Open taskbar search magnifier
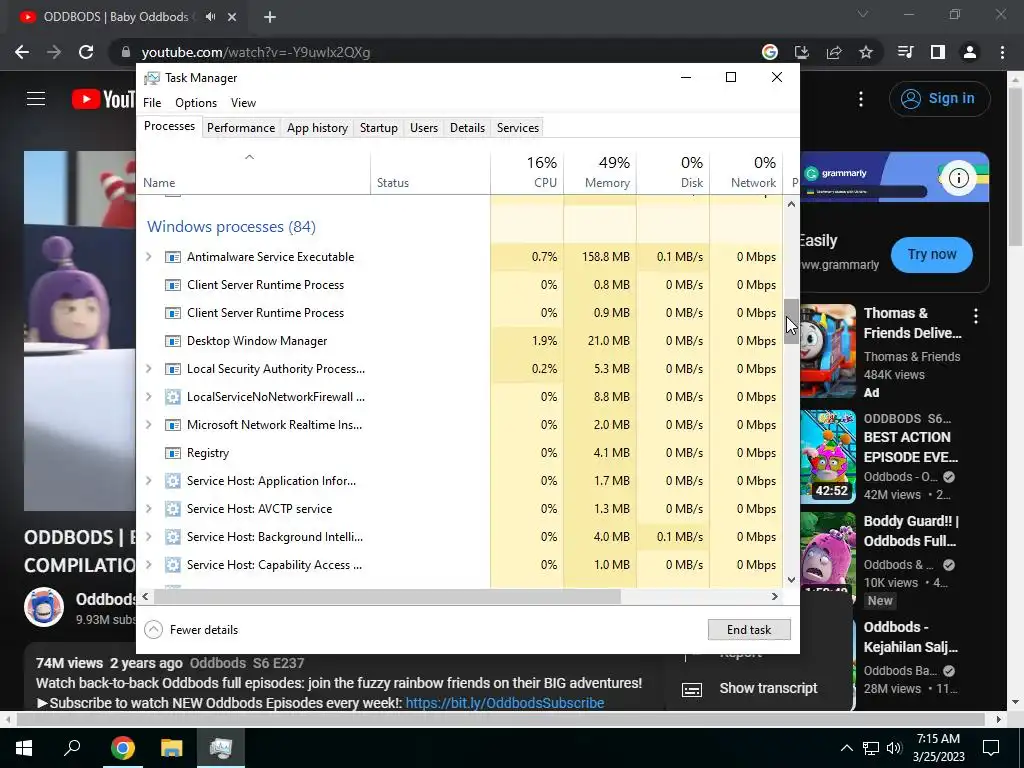The image size is (1024, 768). pyautogui.click(x=72, y=748)
